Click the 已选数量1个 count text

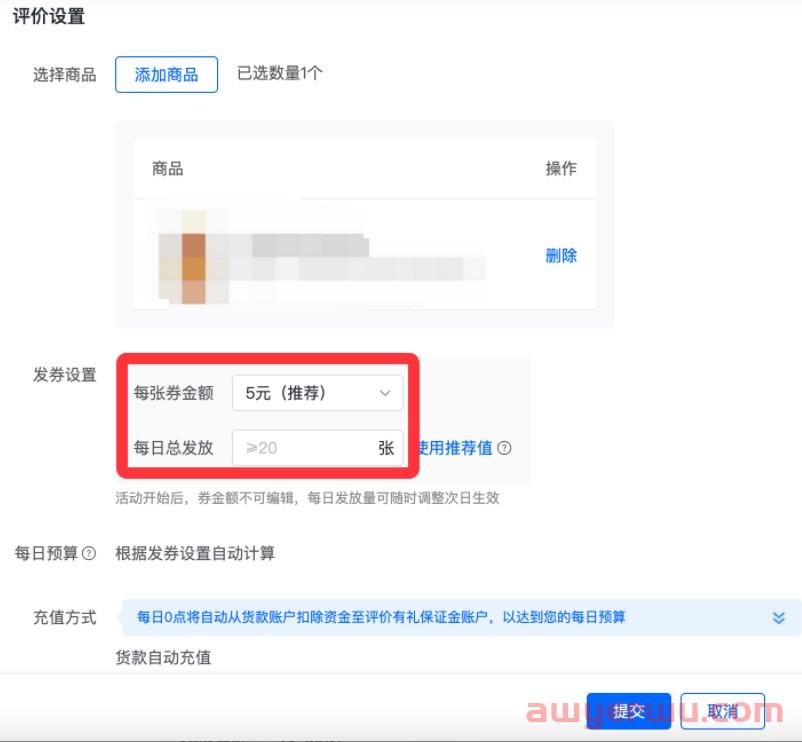pos(279,73)
